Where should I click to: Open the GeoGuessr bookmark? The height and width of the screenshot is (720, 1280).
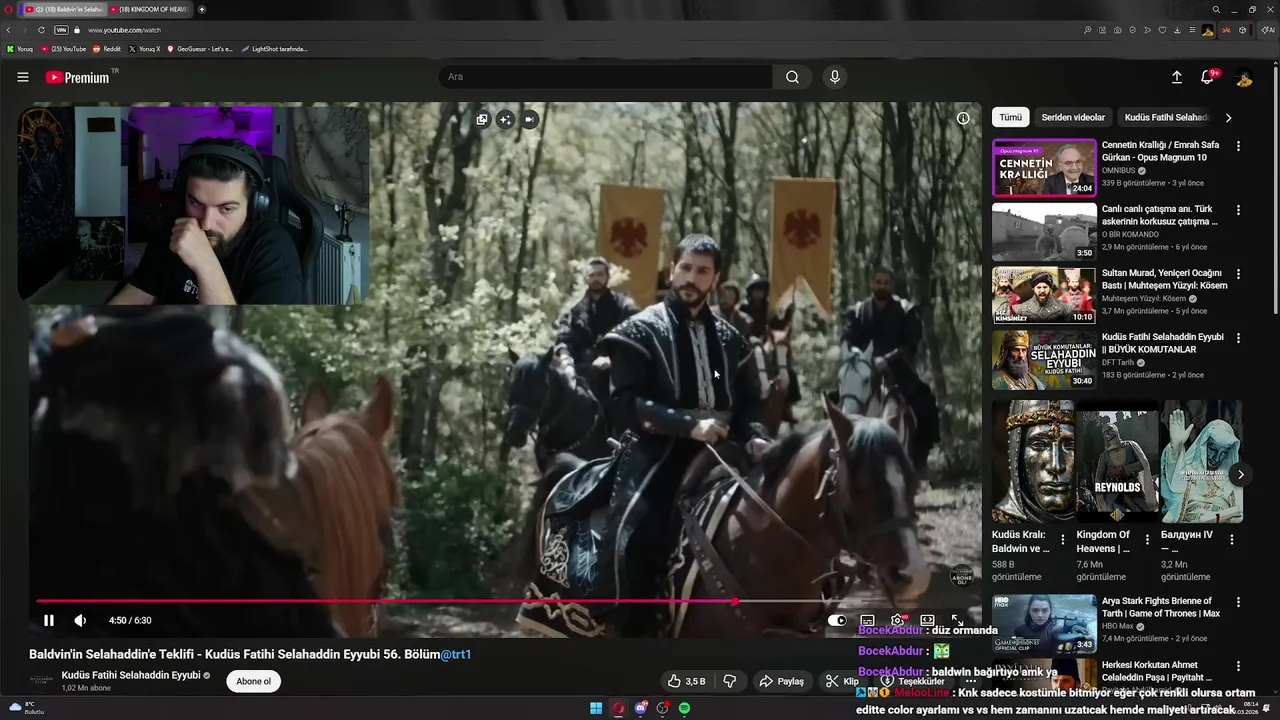click(x=200, y=49)
